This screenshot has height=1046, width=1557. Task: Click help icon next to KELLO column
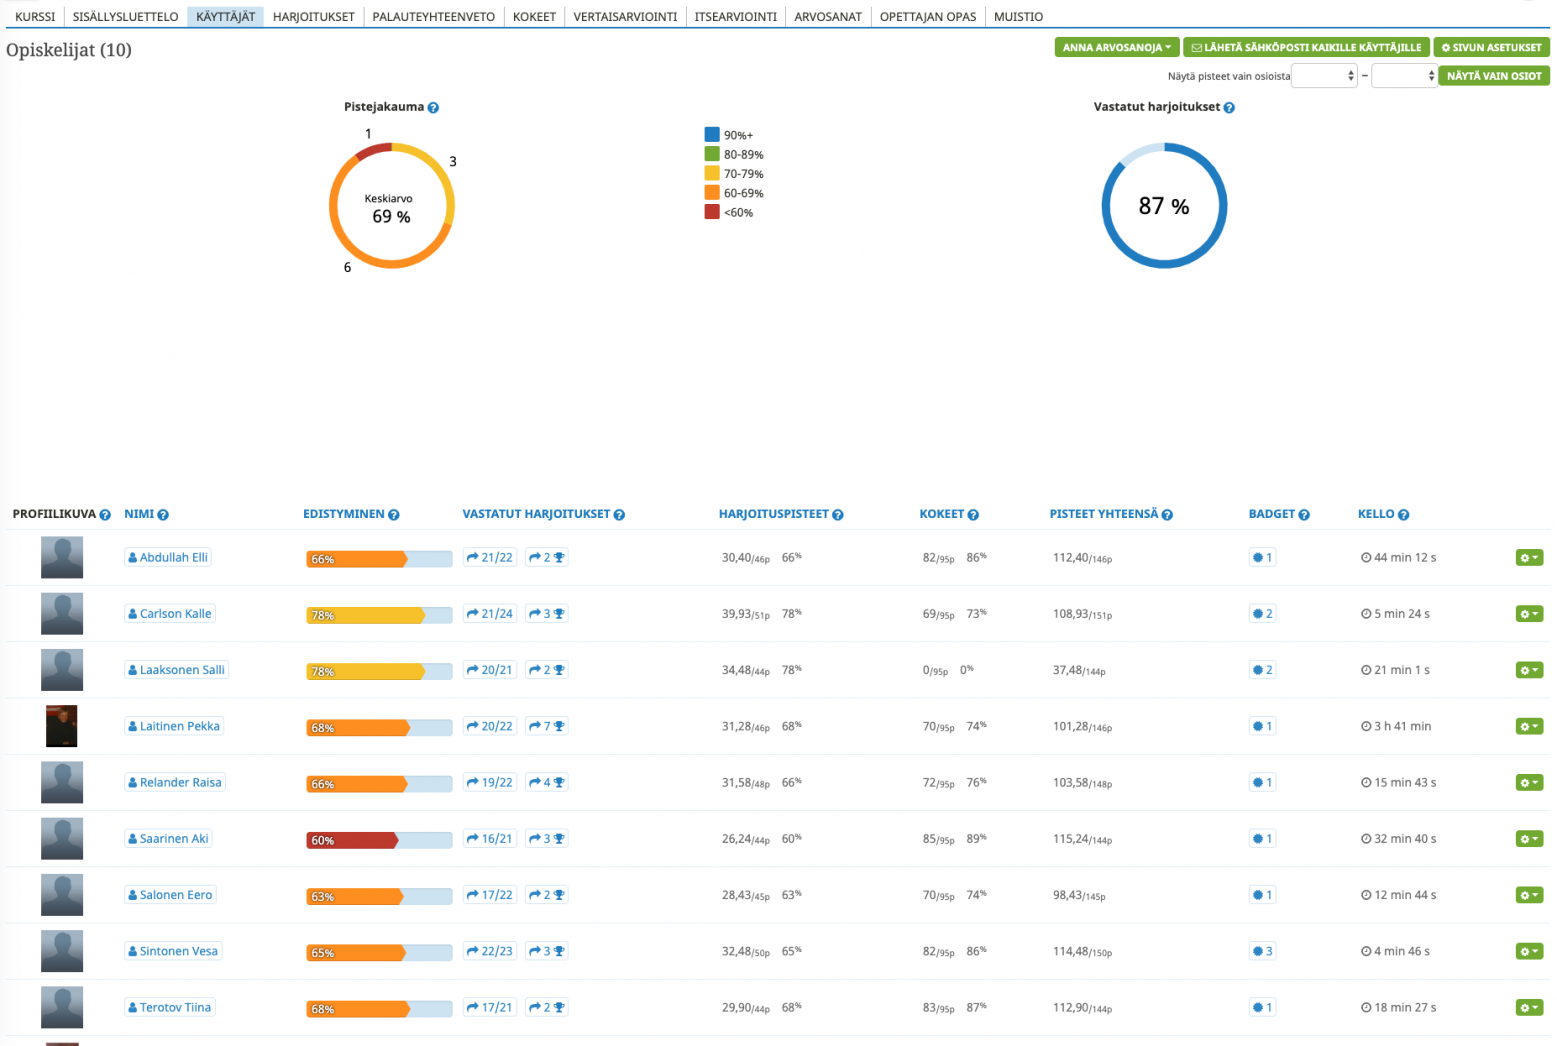(x=1403, y=515)
